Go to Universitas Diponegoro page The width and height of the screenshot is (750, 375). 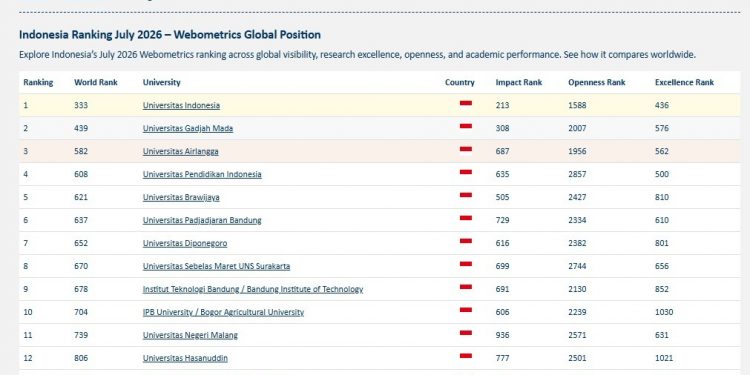(185, 243)
